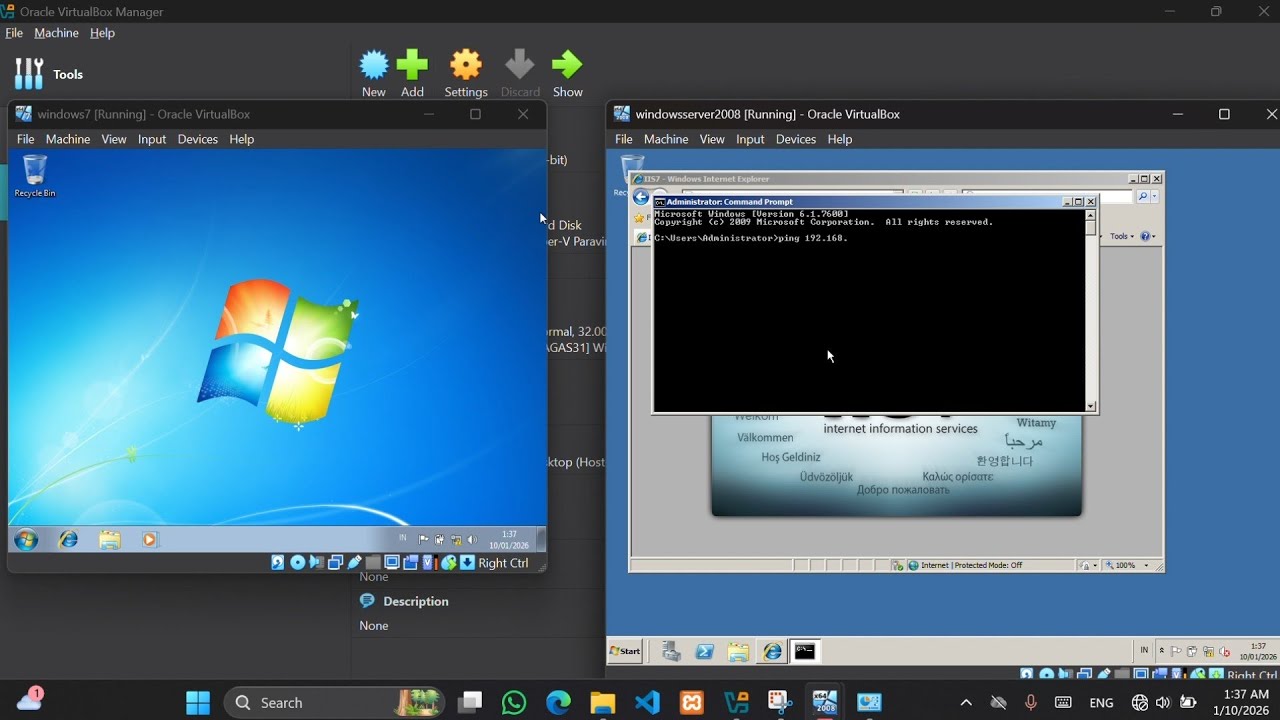Viewport: 1280px width, 720px height.
Task: Open WhatsApp from host taskbar
Action: (x=514, y=703)
